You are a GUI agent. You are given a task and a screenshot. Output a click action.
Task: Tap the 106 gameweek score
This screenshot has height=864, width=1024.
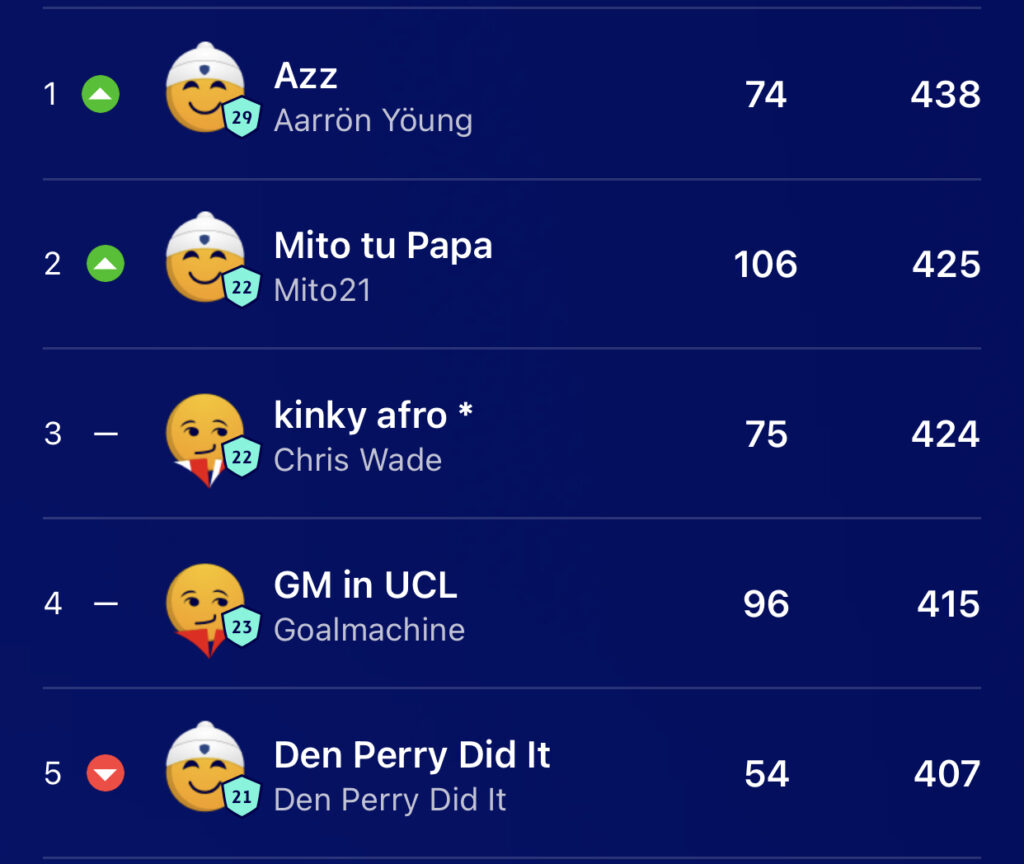point(765,264)
